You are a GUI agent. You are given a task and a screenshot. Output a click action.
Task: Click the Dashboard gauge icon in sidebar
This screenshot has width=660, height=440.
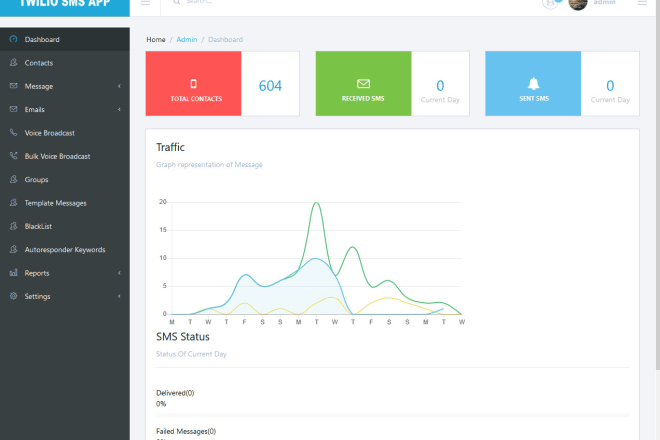click(13, 39)
